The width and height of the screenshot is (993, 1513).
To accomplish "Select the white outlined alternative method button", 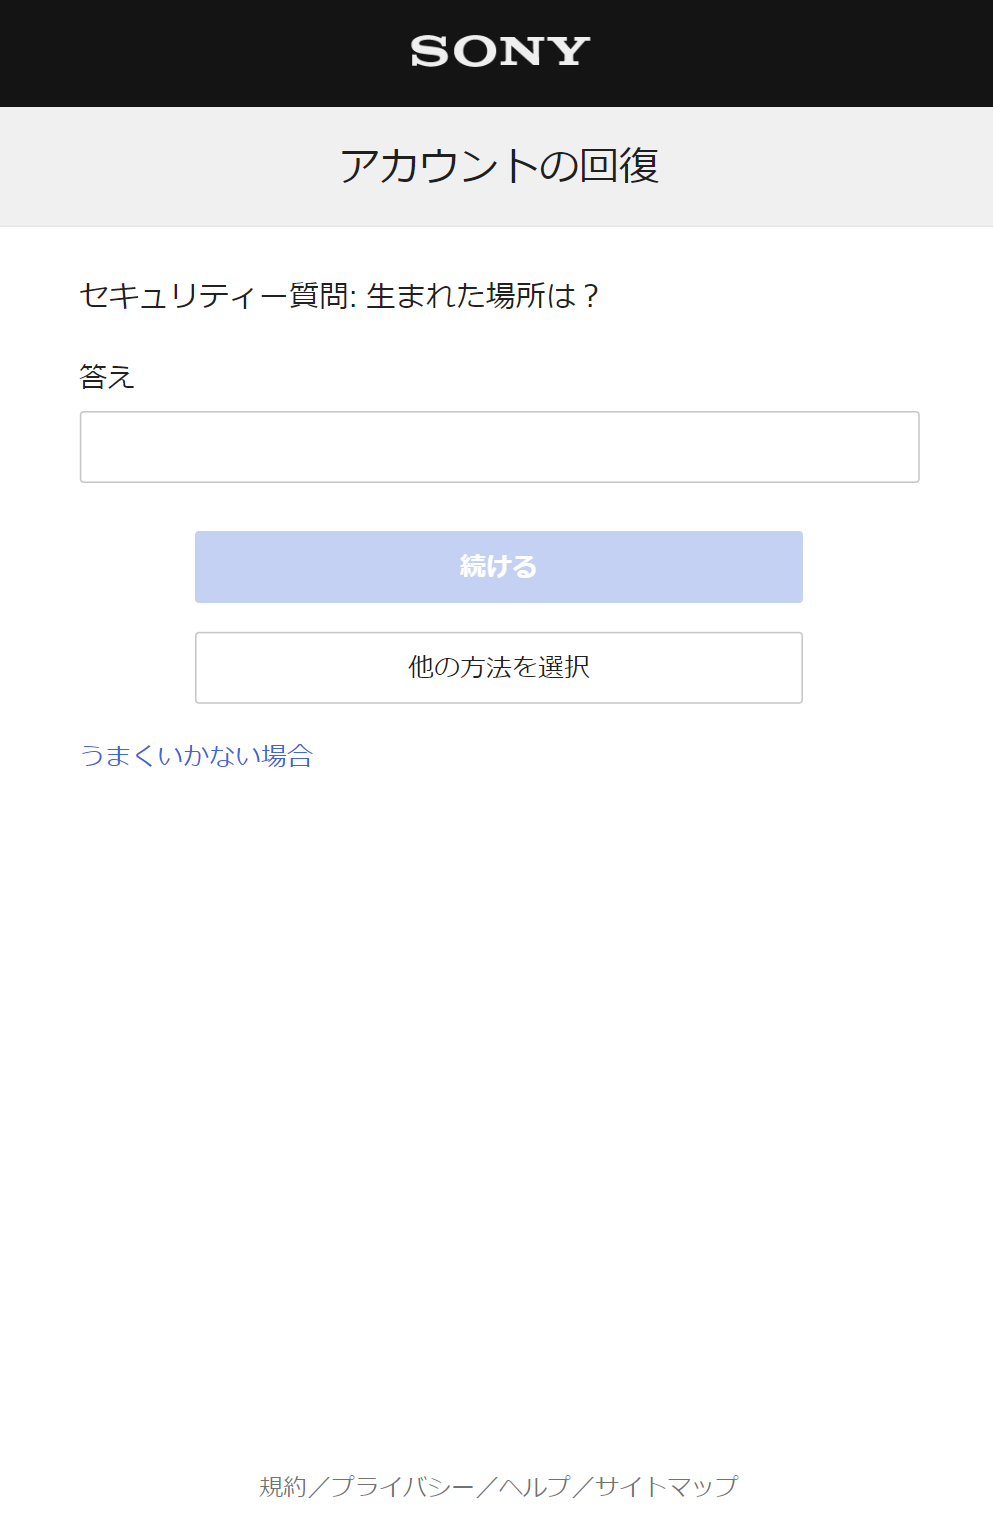I will (499, 667).
